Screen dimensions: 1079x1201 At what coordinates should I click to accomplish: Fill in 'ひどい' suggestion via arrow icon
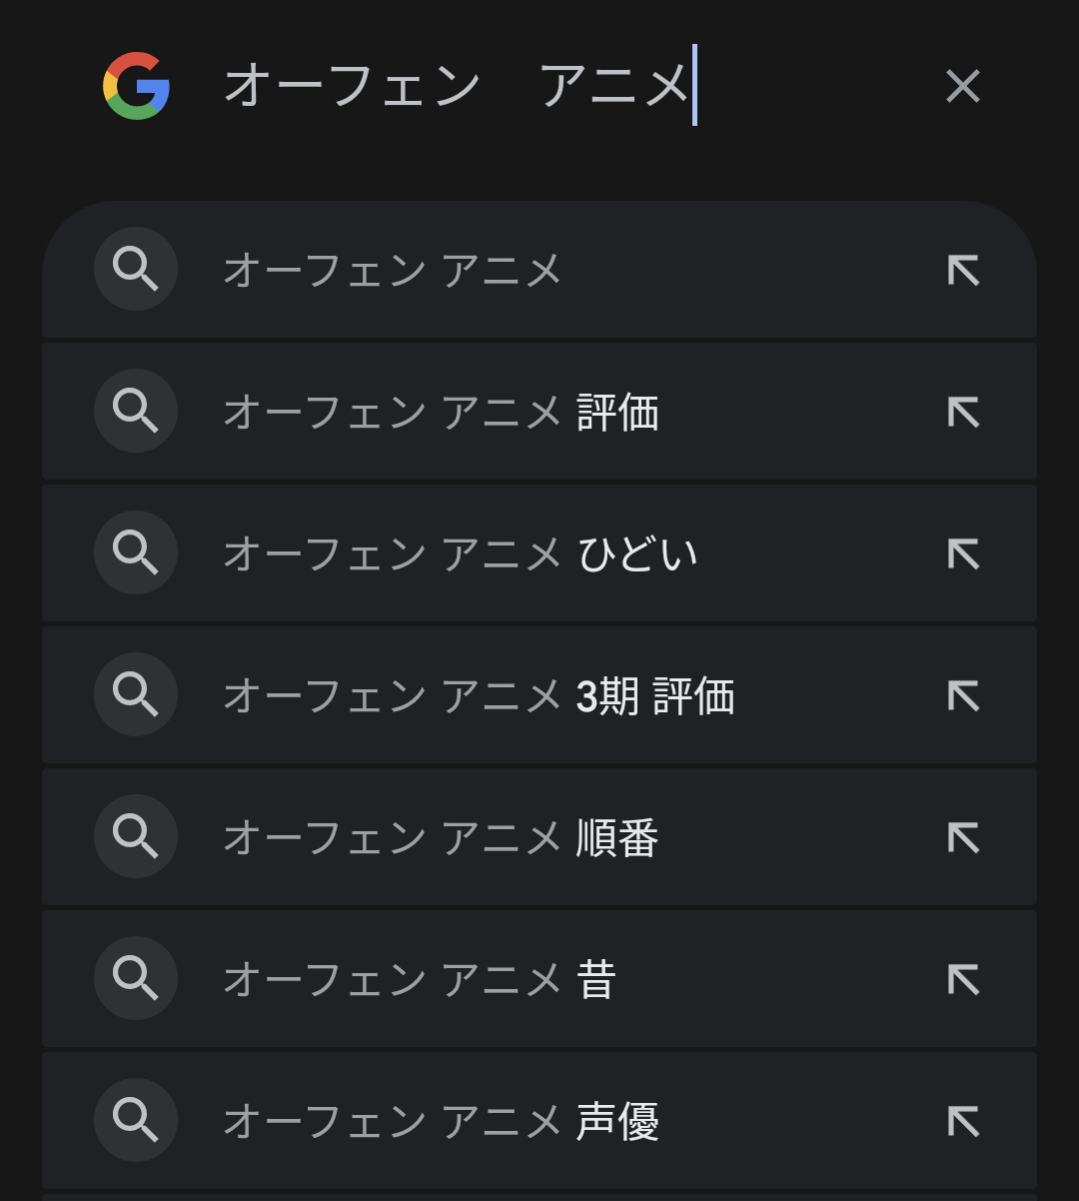(x=963, y=554)
